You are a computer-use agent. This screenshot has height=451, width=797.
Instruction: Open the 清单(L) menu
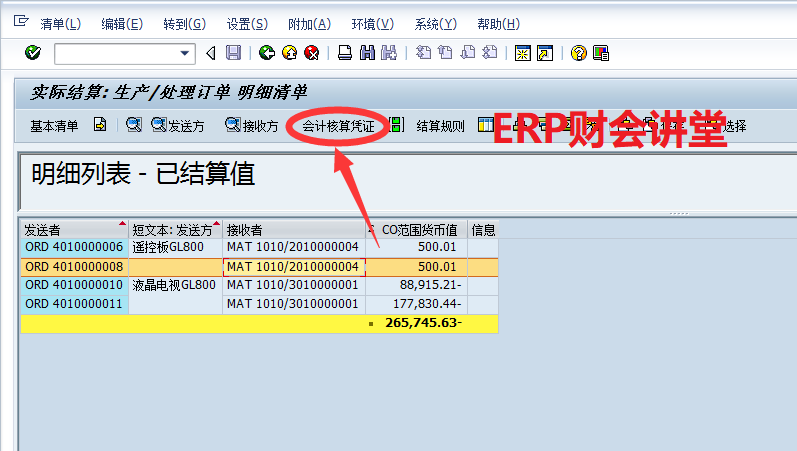[x=60, y=24]
